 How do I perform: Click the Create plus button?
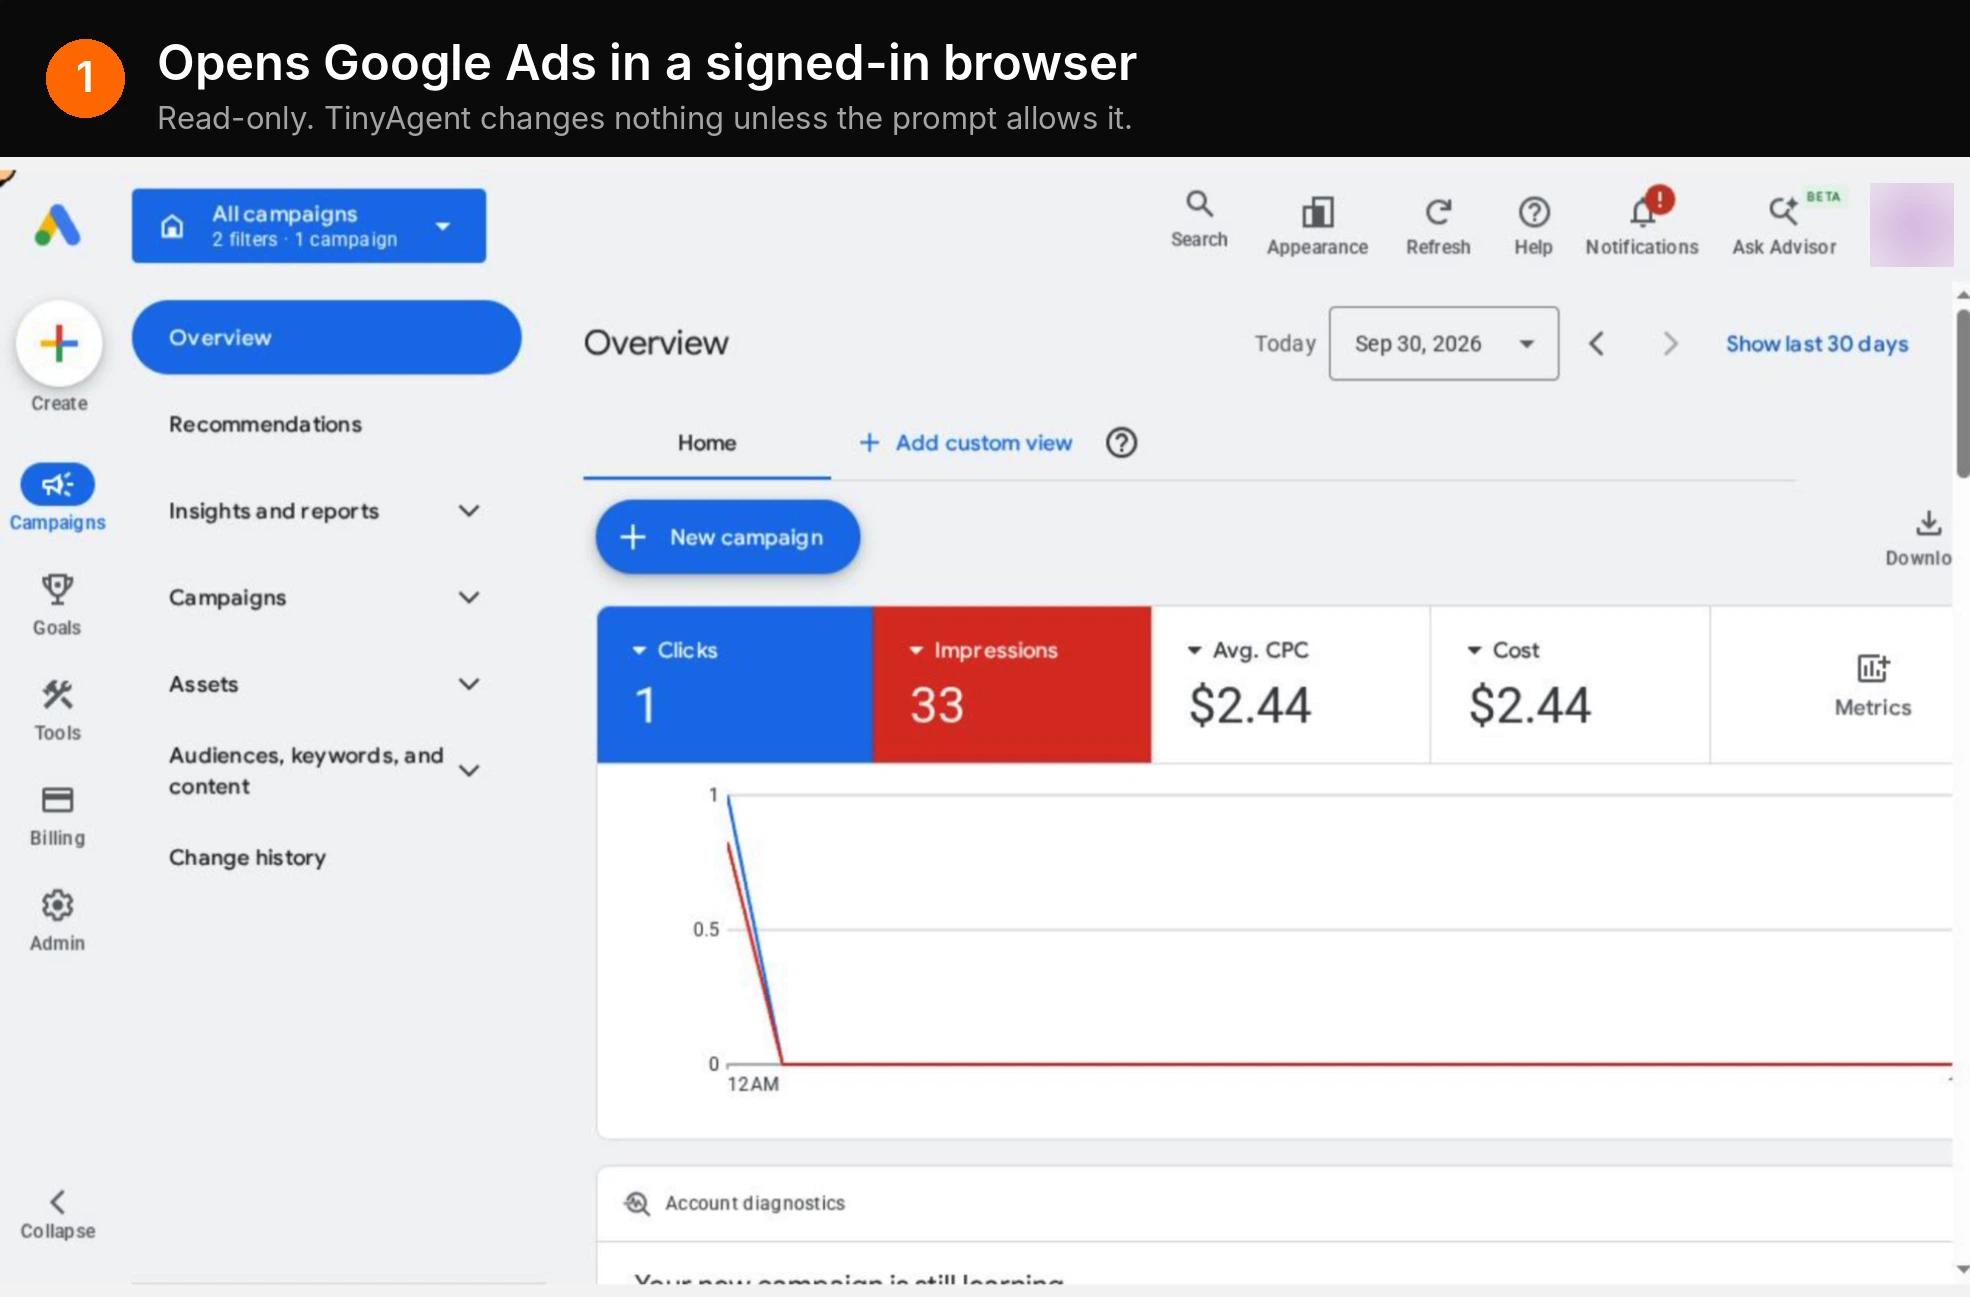coord(59,343)
